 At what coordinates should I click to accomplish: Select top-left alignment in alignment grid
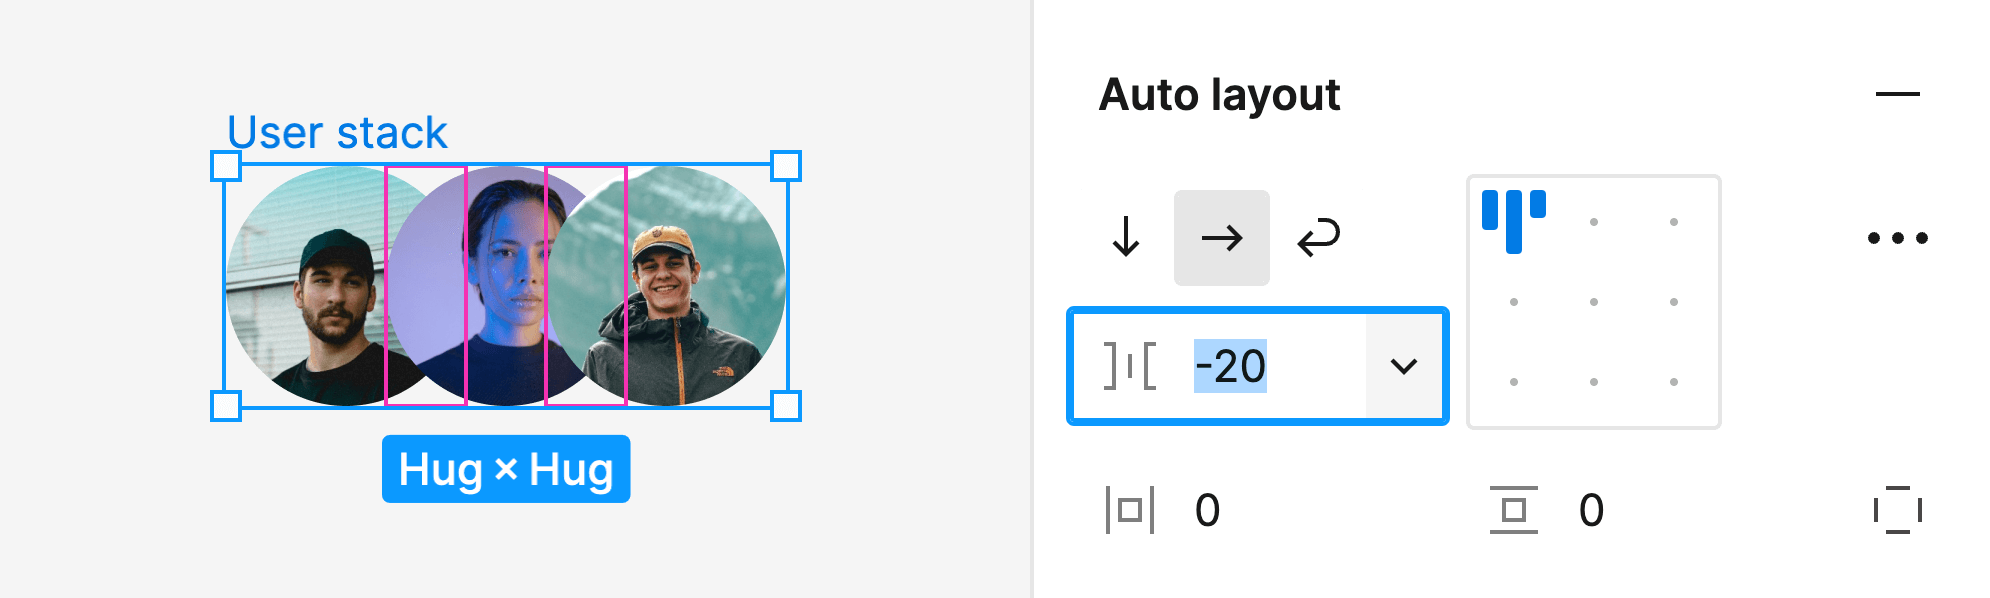point(1512,220)
